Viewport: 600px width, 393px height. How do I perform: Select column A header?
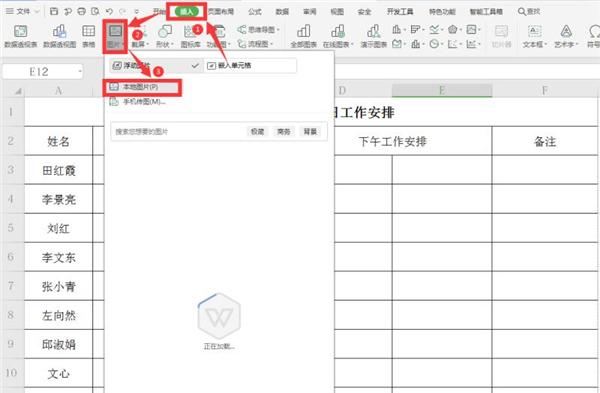59,91
